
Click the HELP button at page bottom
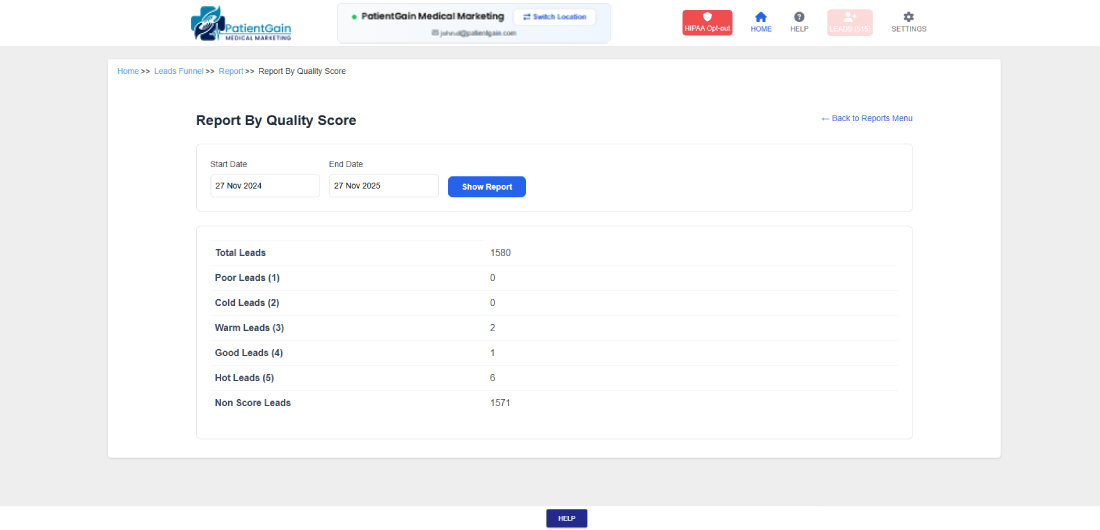coord(567,518)
